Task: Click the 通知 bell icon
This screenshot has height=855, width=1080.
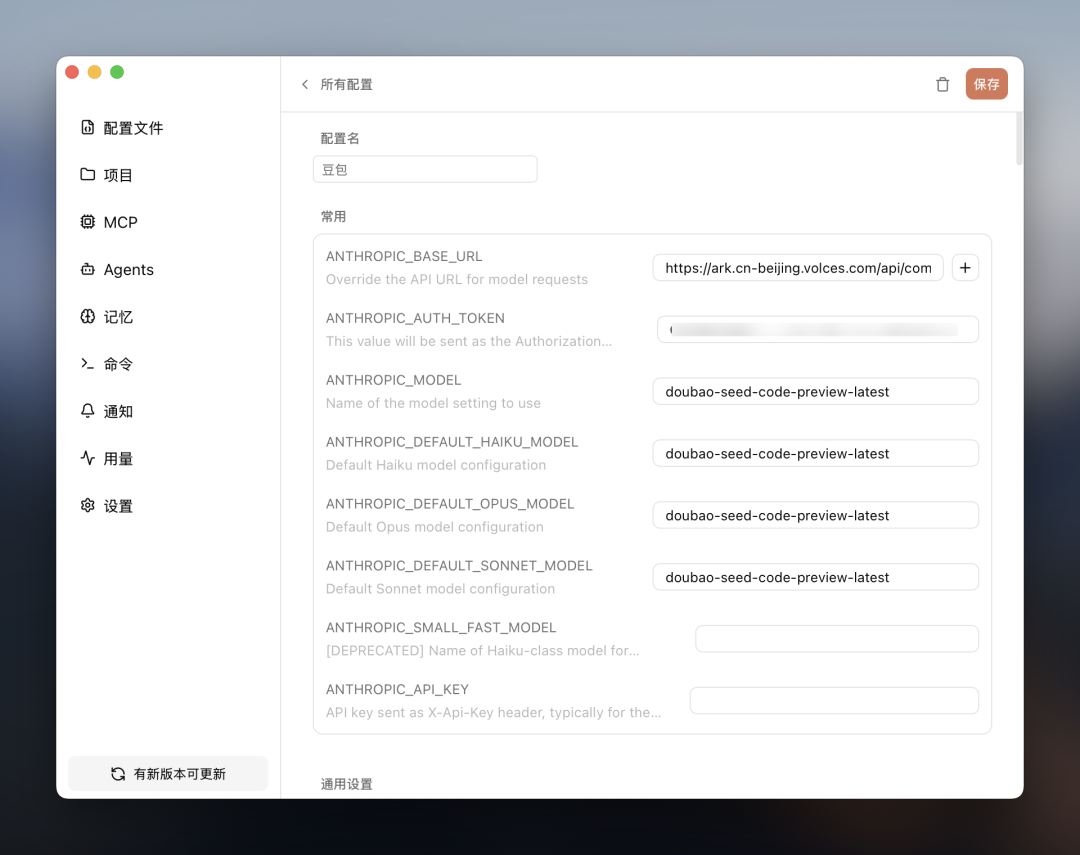Action: pyautogui.click(x=88, y=411)
